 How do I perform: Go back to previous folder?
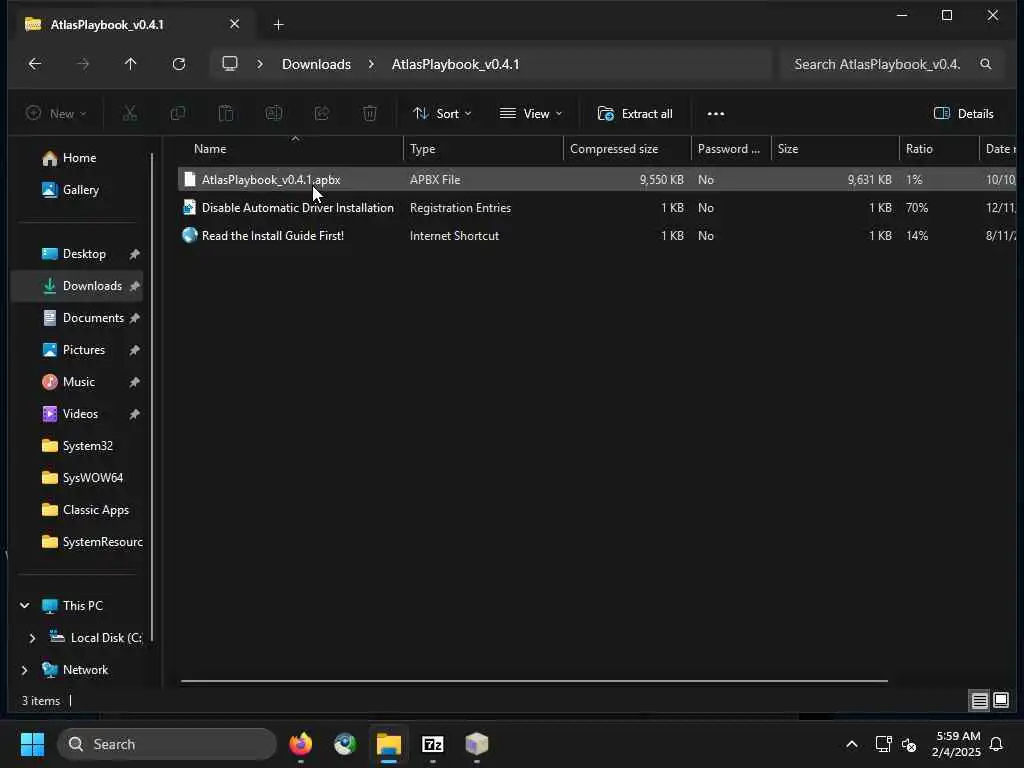click(35, 64)
